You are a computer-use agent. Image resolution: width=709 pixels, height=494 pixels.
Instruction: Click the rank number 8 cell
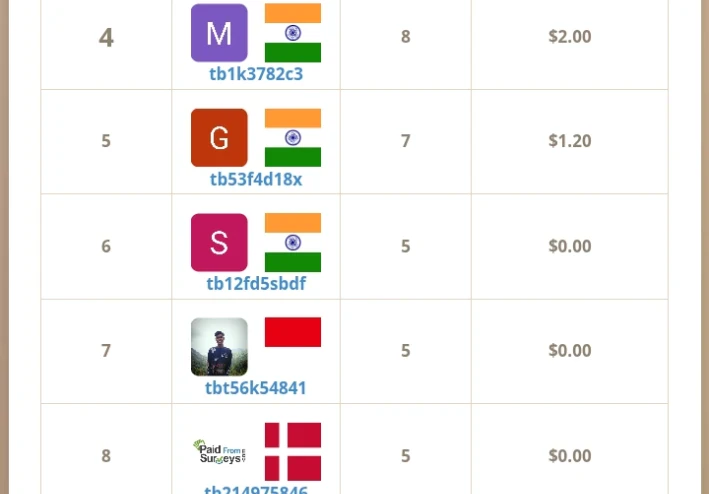point(106,456)
